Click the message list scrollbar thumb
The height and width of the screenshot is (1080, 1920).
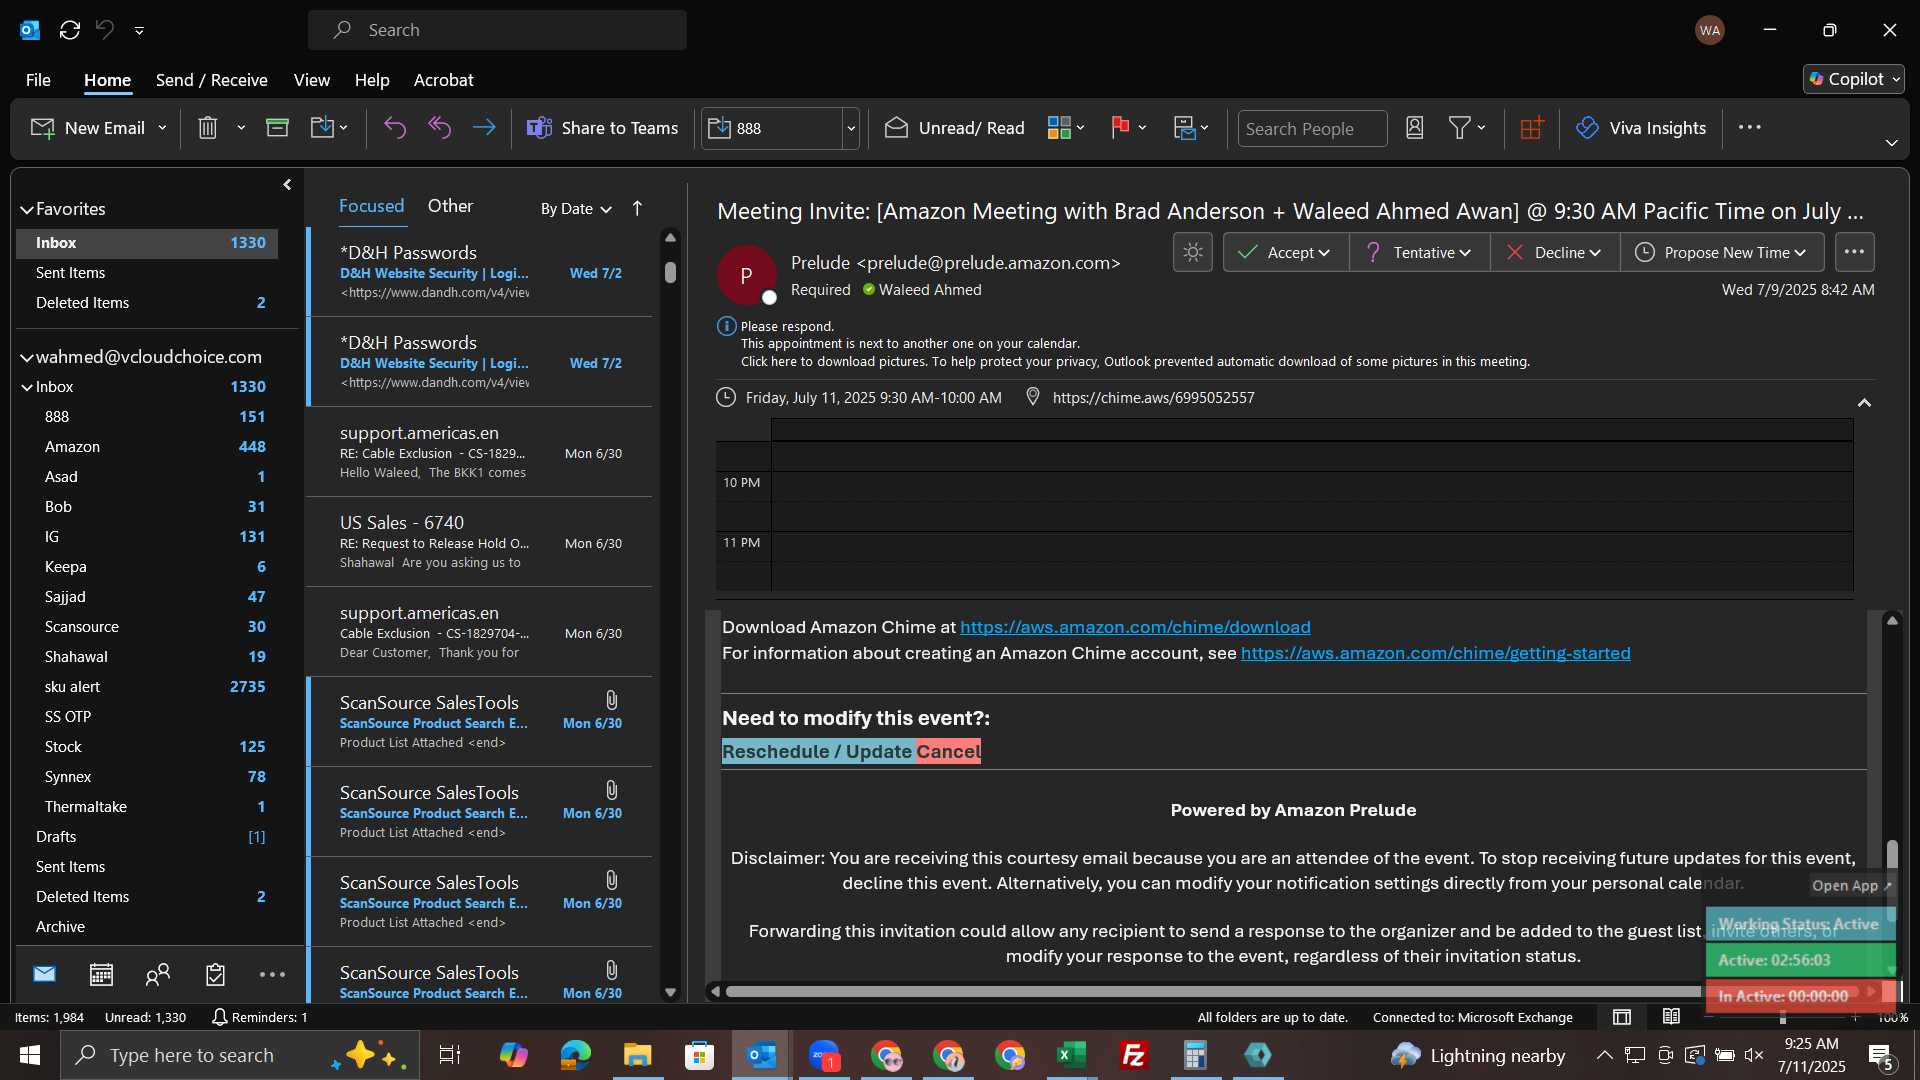(x=670, y=272)
